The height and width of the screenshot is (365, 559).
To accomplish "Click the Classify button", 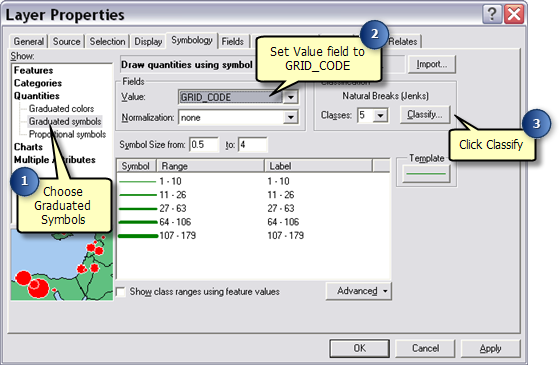I will click(425, 114).
